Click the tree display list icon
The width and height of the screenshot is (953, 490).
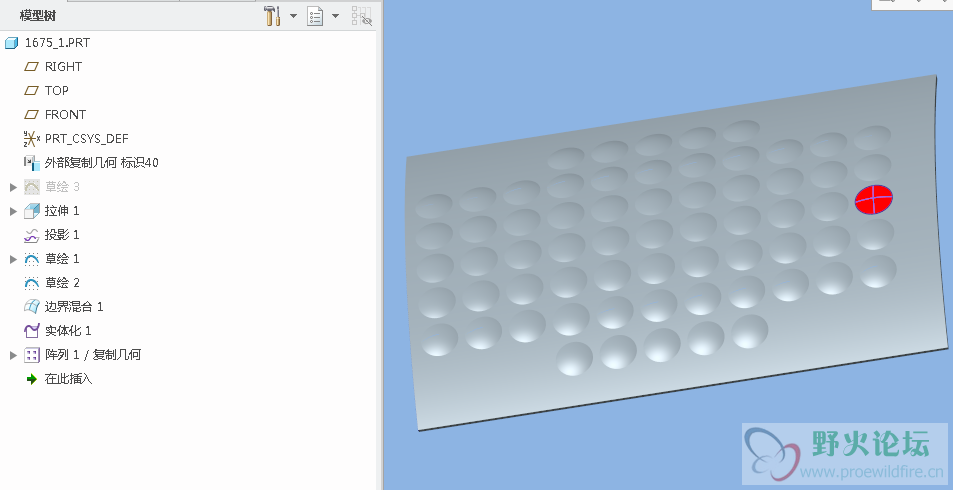(x=315, y=16)
